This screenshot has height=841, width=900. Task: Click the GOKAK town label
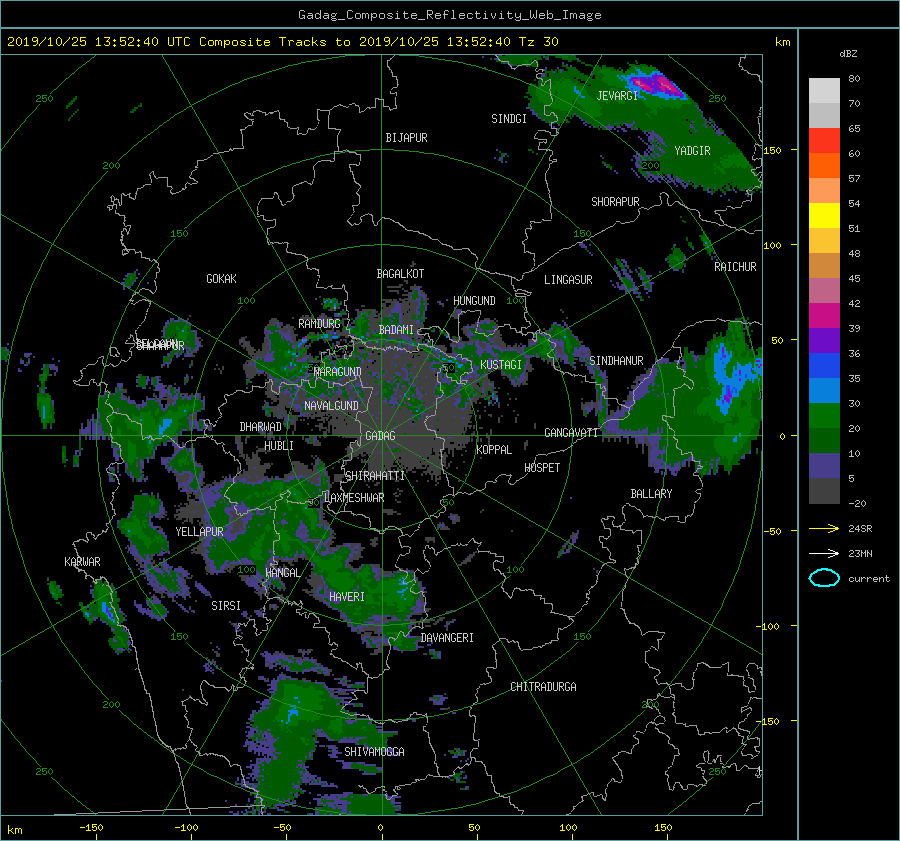(221, 278)
